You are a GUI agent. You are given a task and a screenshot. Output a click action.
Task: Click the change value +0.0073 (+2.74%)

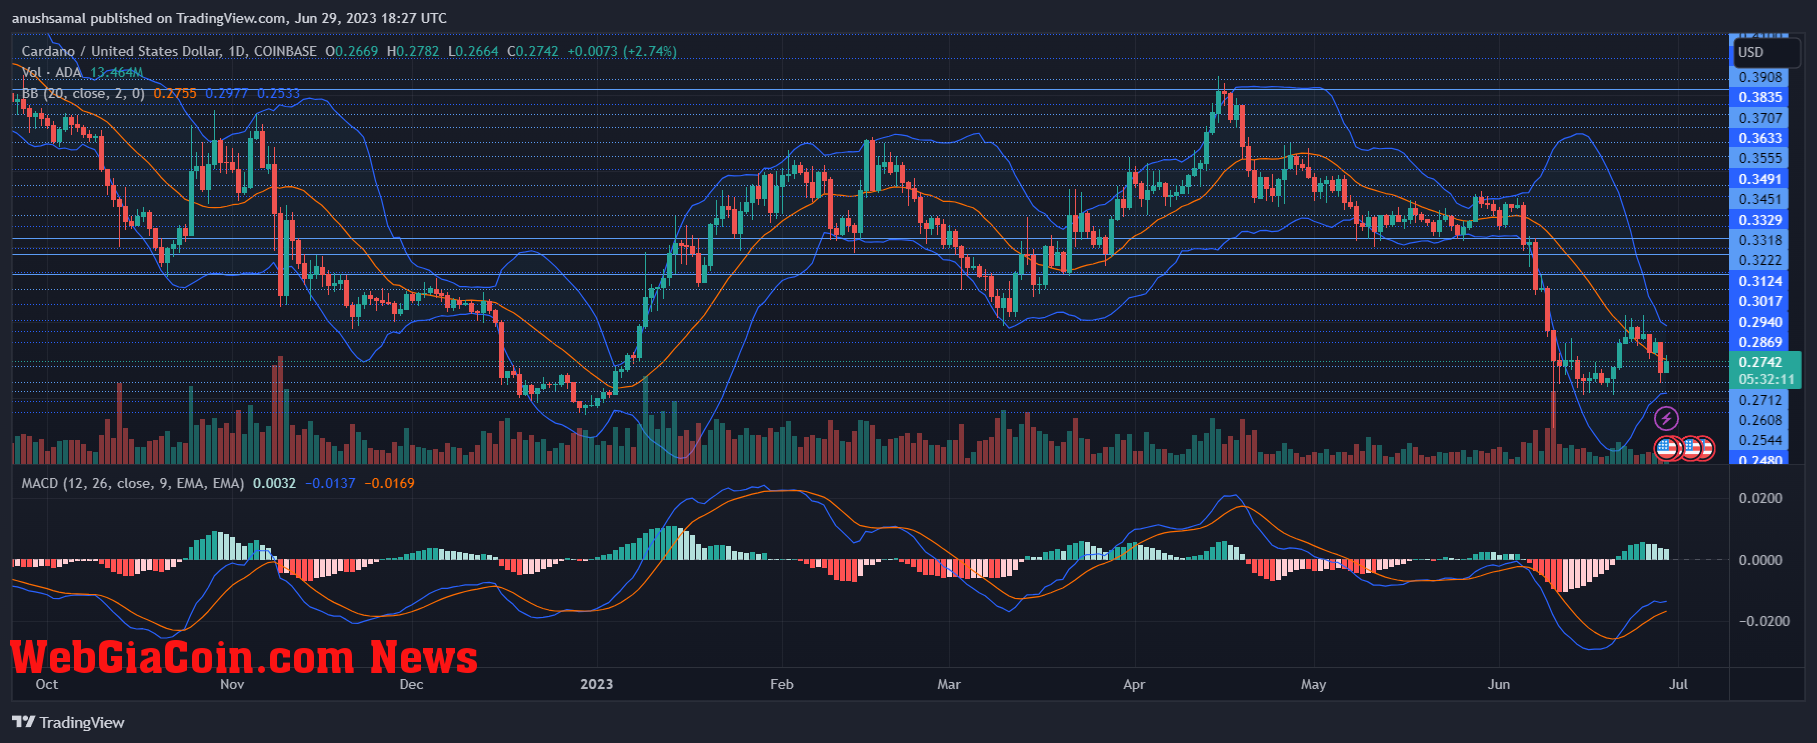622,51
